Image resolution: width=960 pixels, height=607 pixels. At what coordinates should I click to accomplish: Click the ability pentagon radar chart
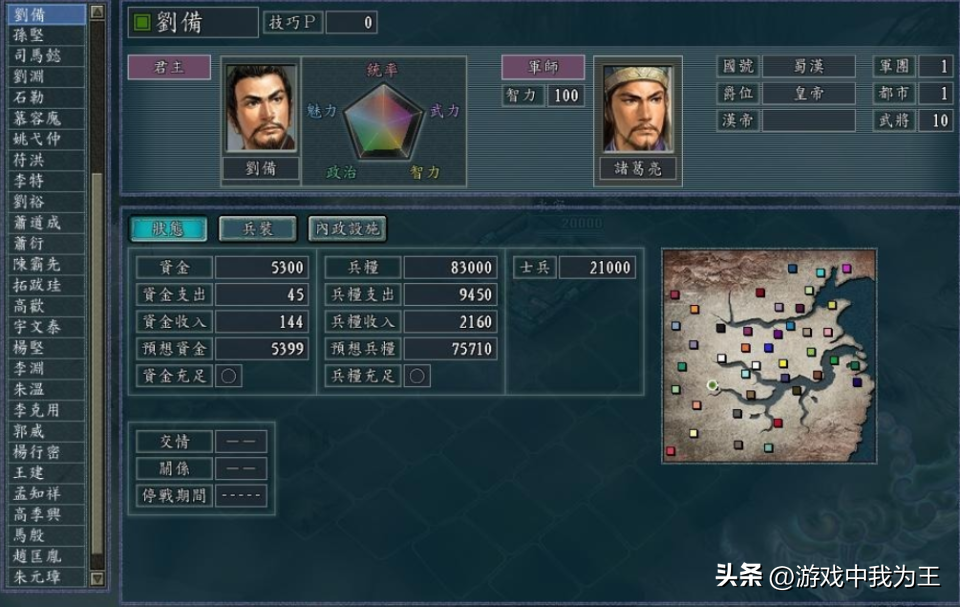[x=383, y=121]
